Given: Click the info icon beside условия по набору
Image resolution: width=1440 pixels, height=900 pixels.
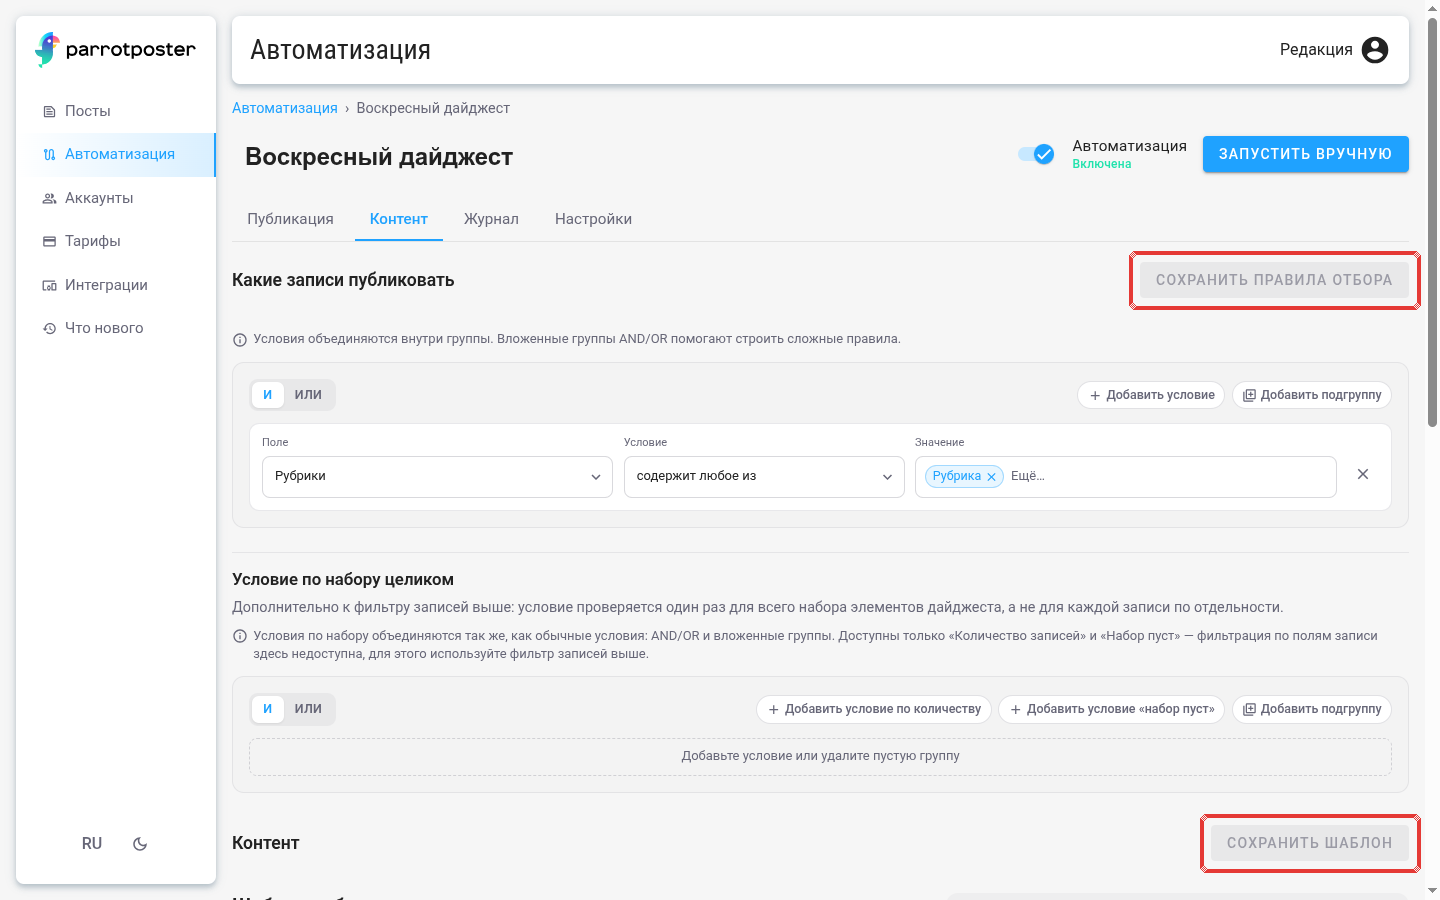Looking at the screenshot, I should pos(240,636).
